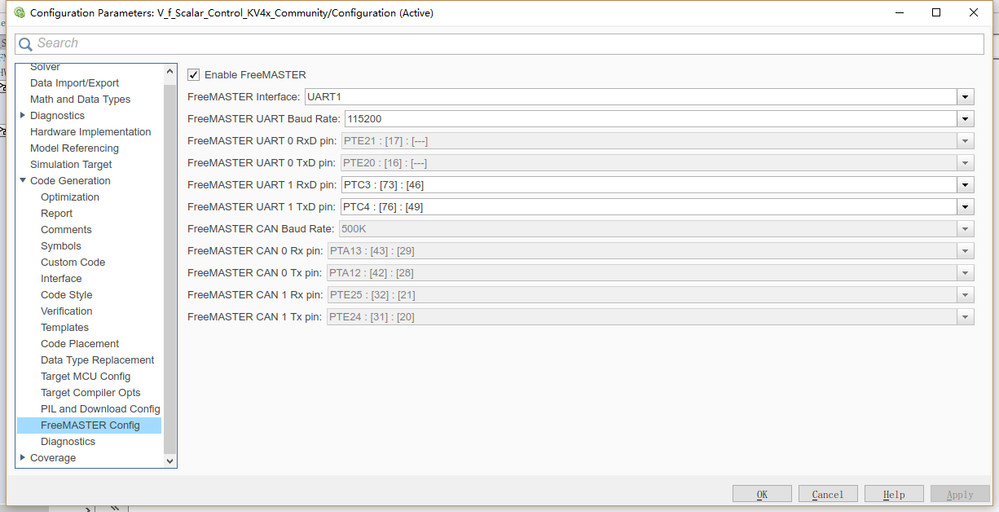Image resolution: width=999 pixels, height=512 pixels.
Task: Open FreeMASTER UART 1 RxD pin dropdown
Action: click(x=965, y=185)
